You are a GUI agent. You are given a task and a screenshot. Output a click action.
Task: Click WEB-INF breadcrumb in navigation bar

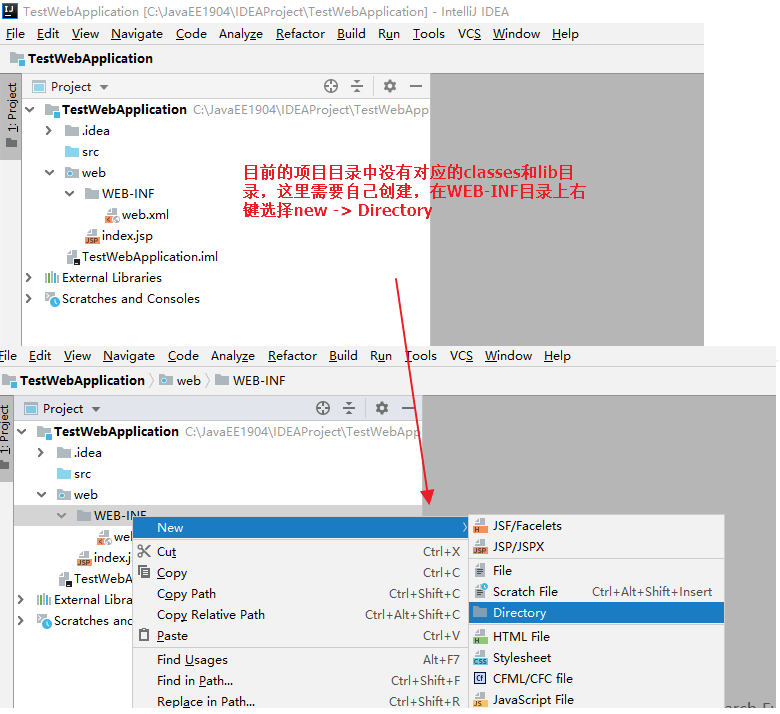click(x=251, y=381)
